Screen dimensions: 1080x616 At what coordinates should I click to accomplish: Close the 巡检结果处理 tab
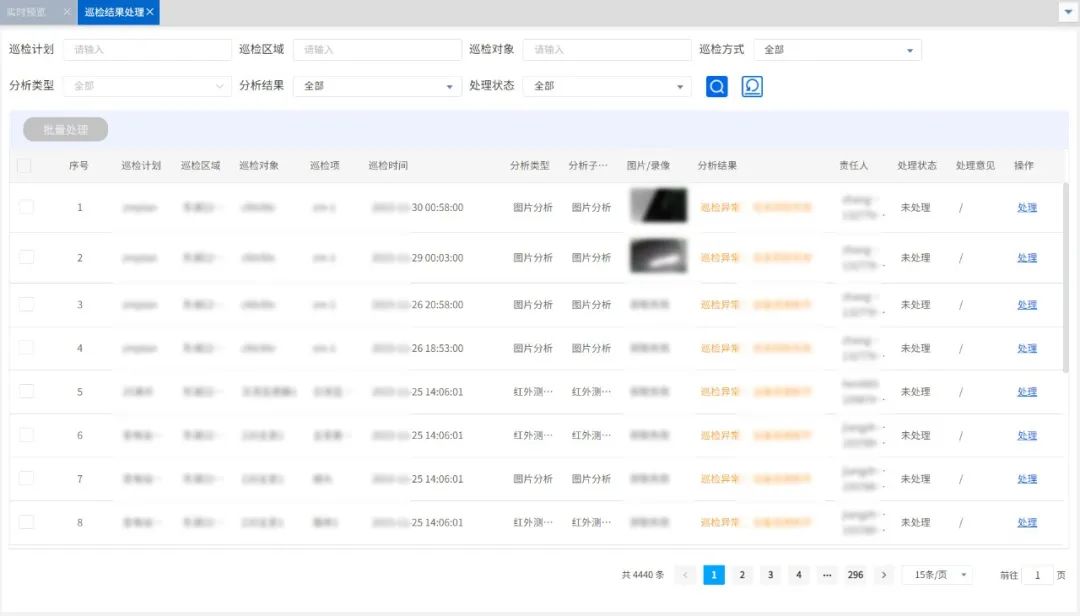tap(148, 12)
